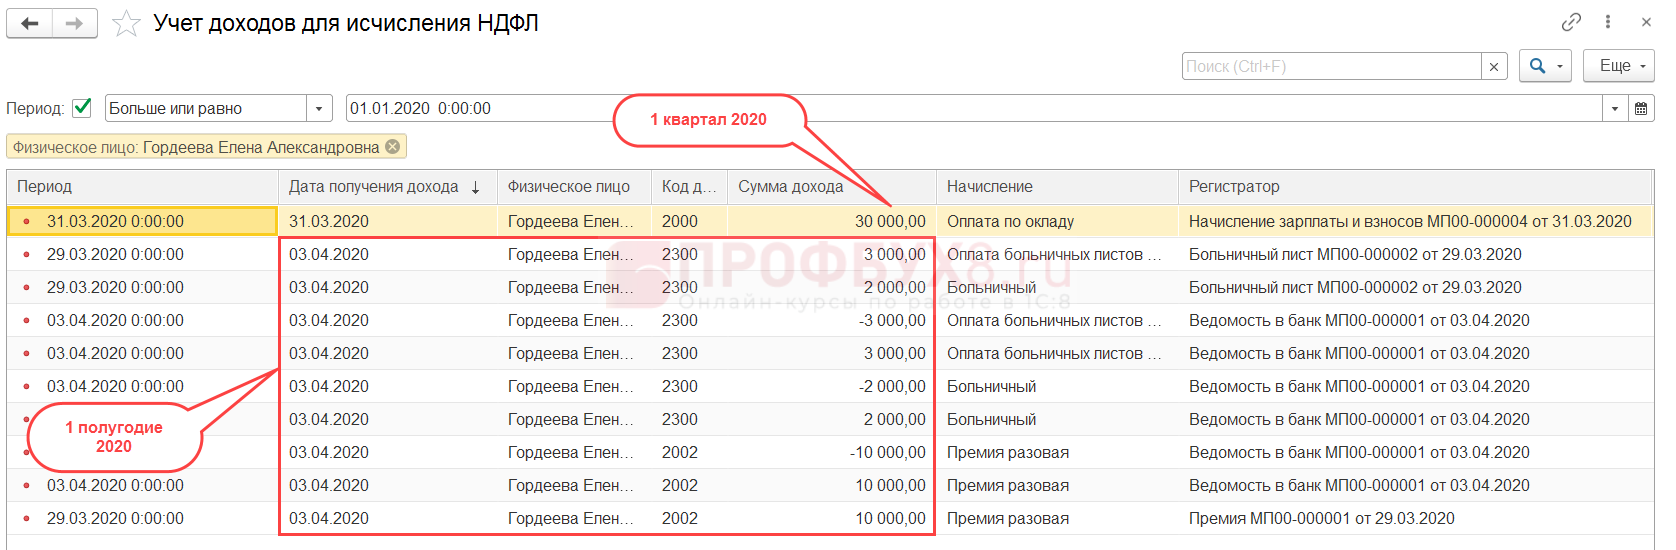
Task: Click the Регистратор column header
Action: click(1234, 187)
